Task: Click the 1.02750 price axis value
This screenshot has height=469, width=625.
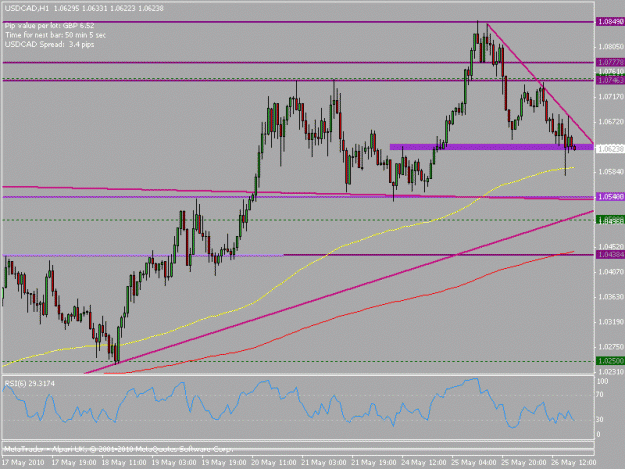Action: click(x=610, y=347)
